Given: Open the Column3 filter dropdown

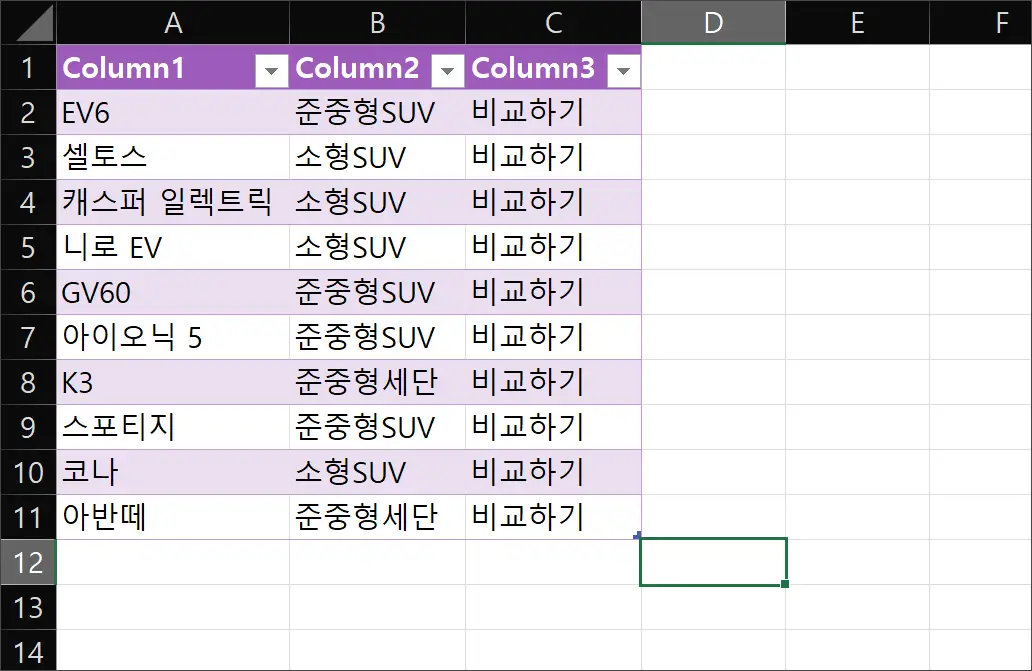Looking at the screenshot, I should [x=623, y=70].
